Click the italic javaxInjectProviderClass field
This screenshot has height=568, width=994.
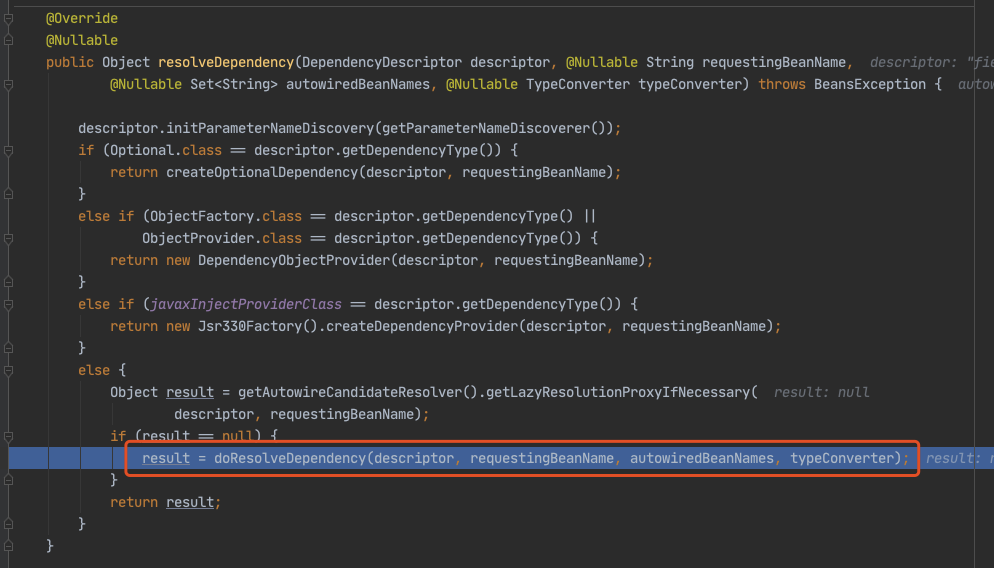click(x=246, y=304)
